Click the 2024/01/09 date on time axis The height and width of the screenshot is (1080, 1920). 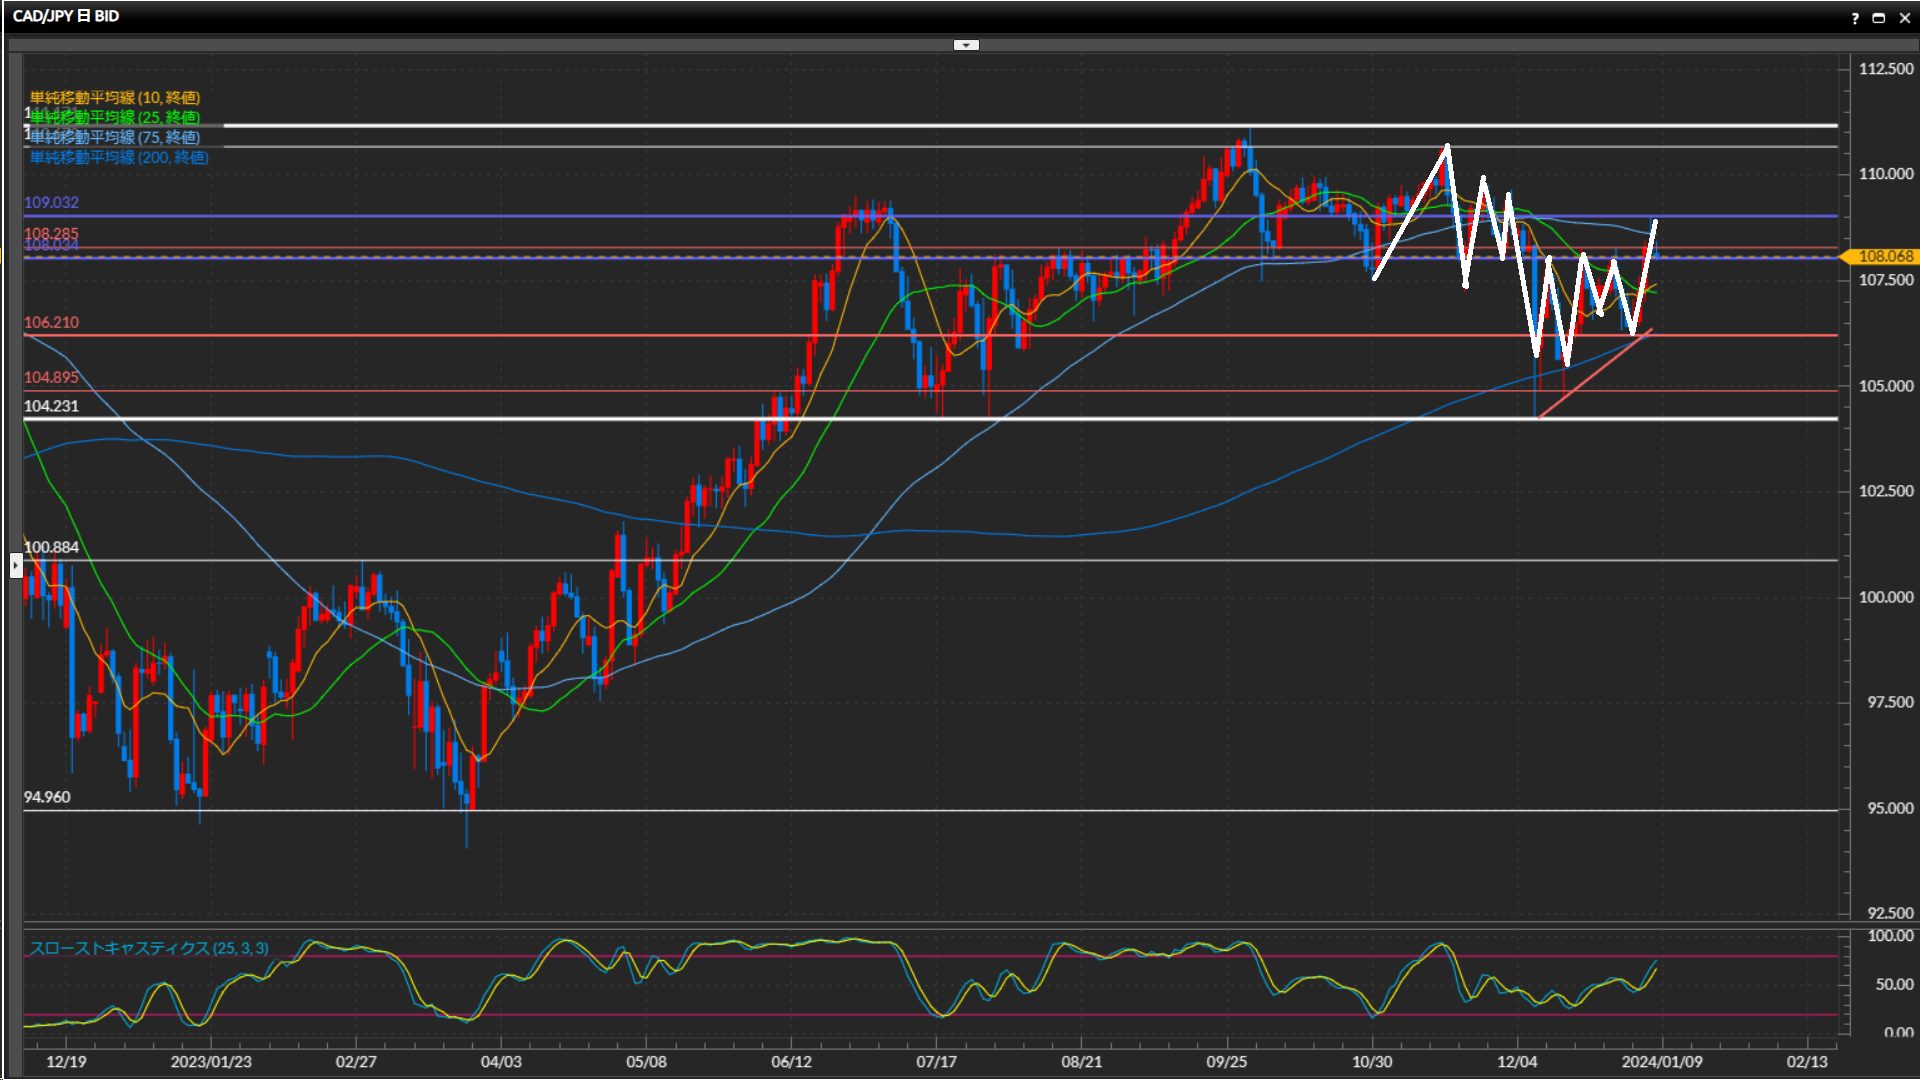pyautogui.click(x=1661, y=1061)
